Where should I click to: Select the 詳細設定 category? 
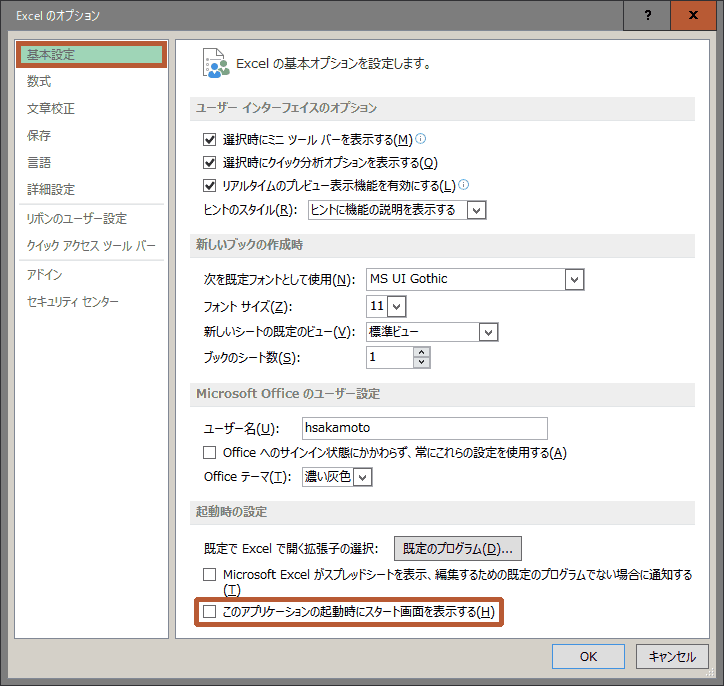[x=91, y=189]
